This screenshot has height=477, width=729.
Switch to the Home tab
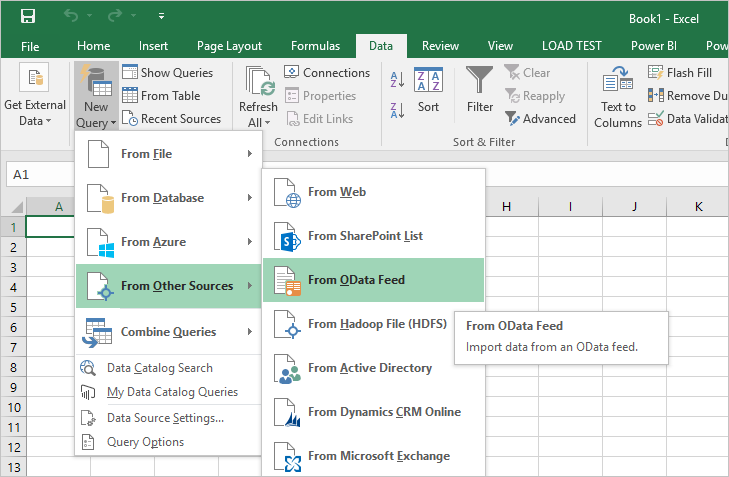click(93, 46)
